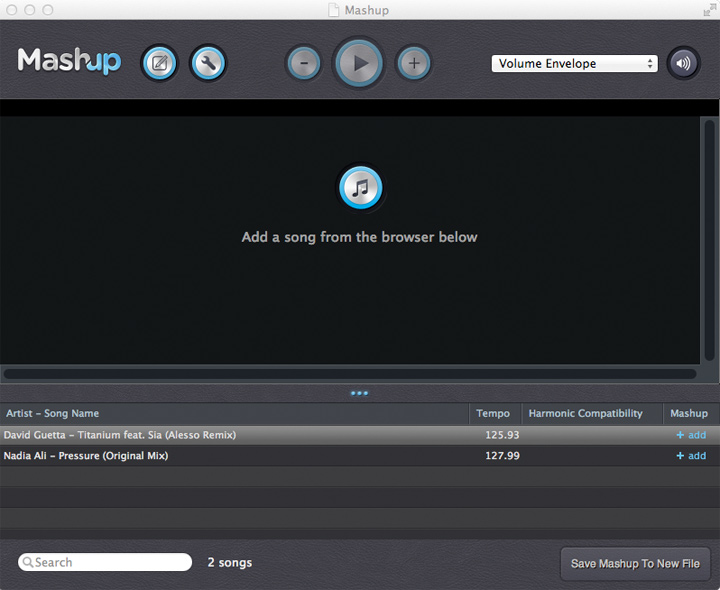
Task: Sort by Tempo column header
Action: coord(495,413)
